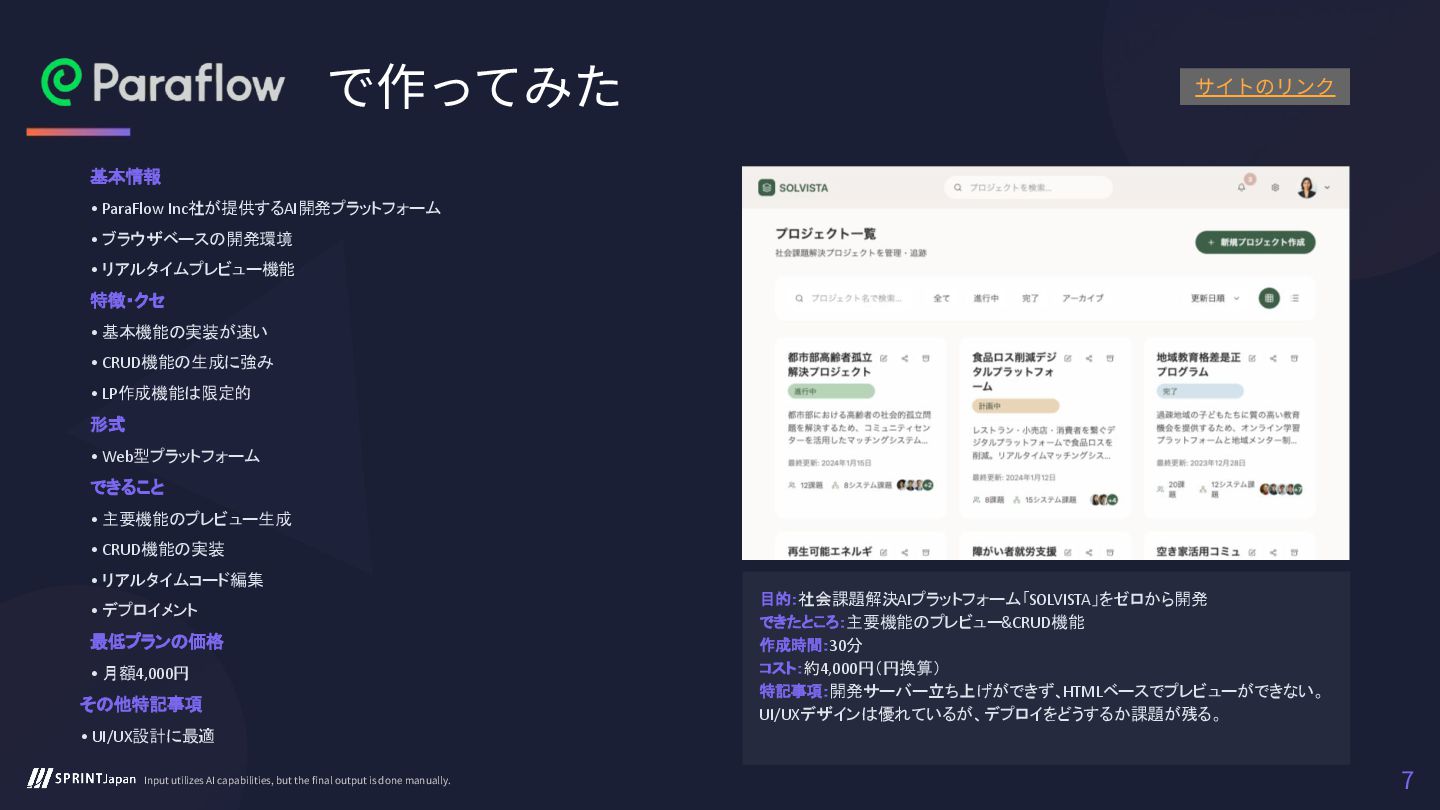
Task: Edit the 食品ロス削減デジタルプラットフォーム card
Action: 1068,358
